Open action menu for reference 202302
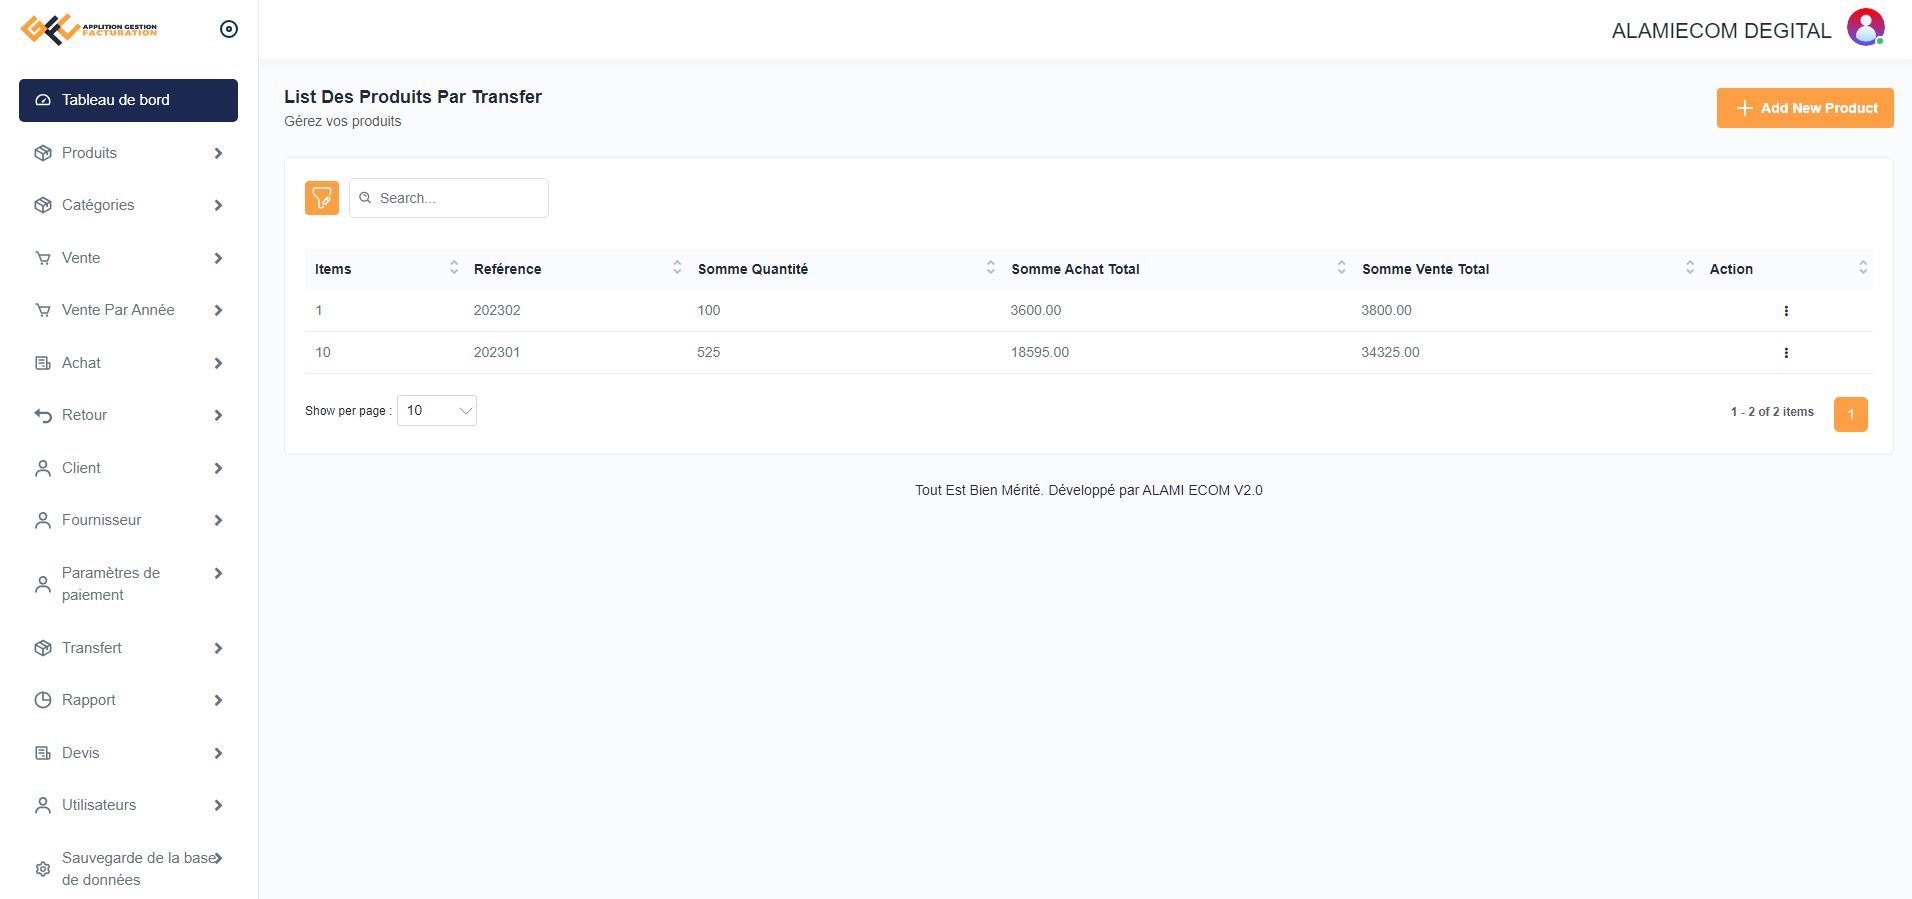 [x=1785, y=311]
